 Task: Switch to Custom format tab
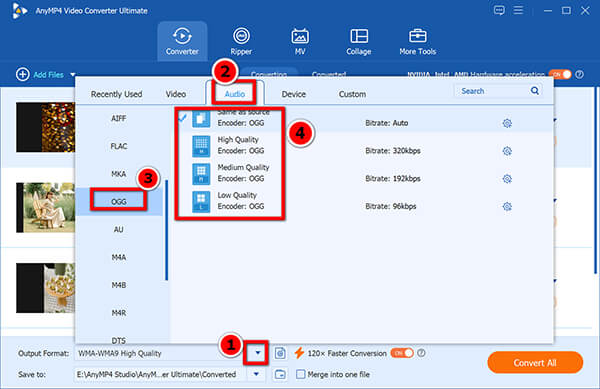[352, 94]
